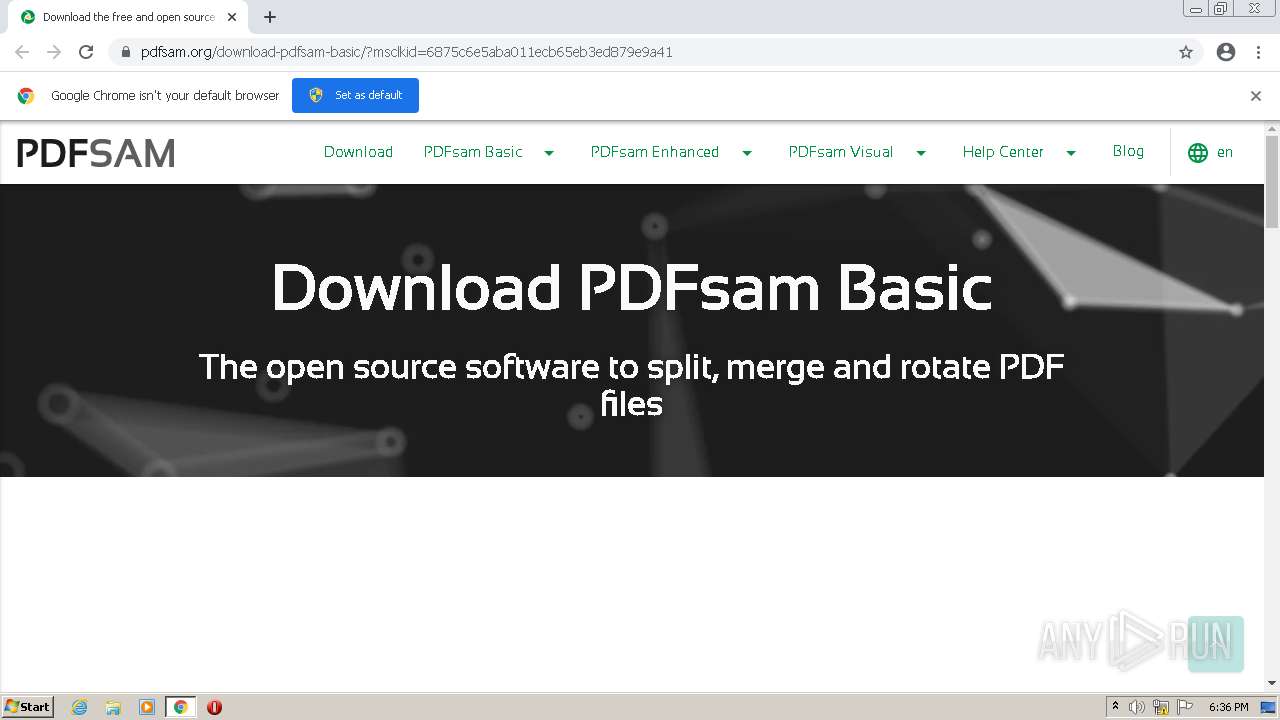Expand Help Center dropdown arrow

pyautogui.click(x=1071, y=153)
